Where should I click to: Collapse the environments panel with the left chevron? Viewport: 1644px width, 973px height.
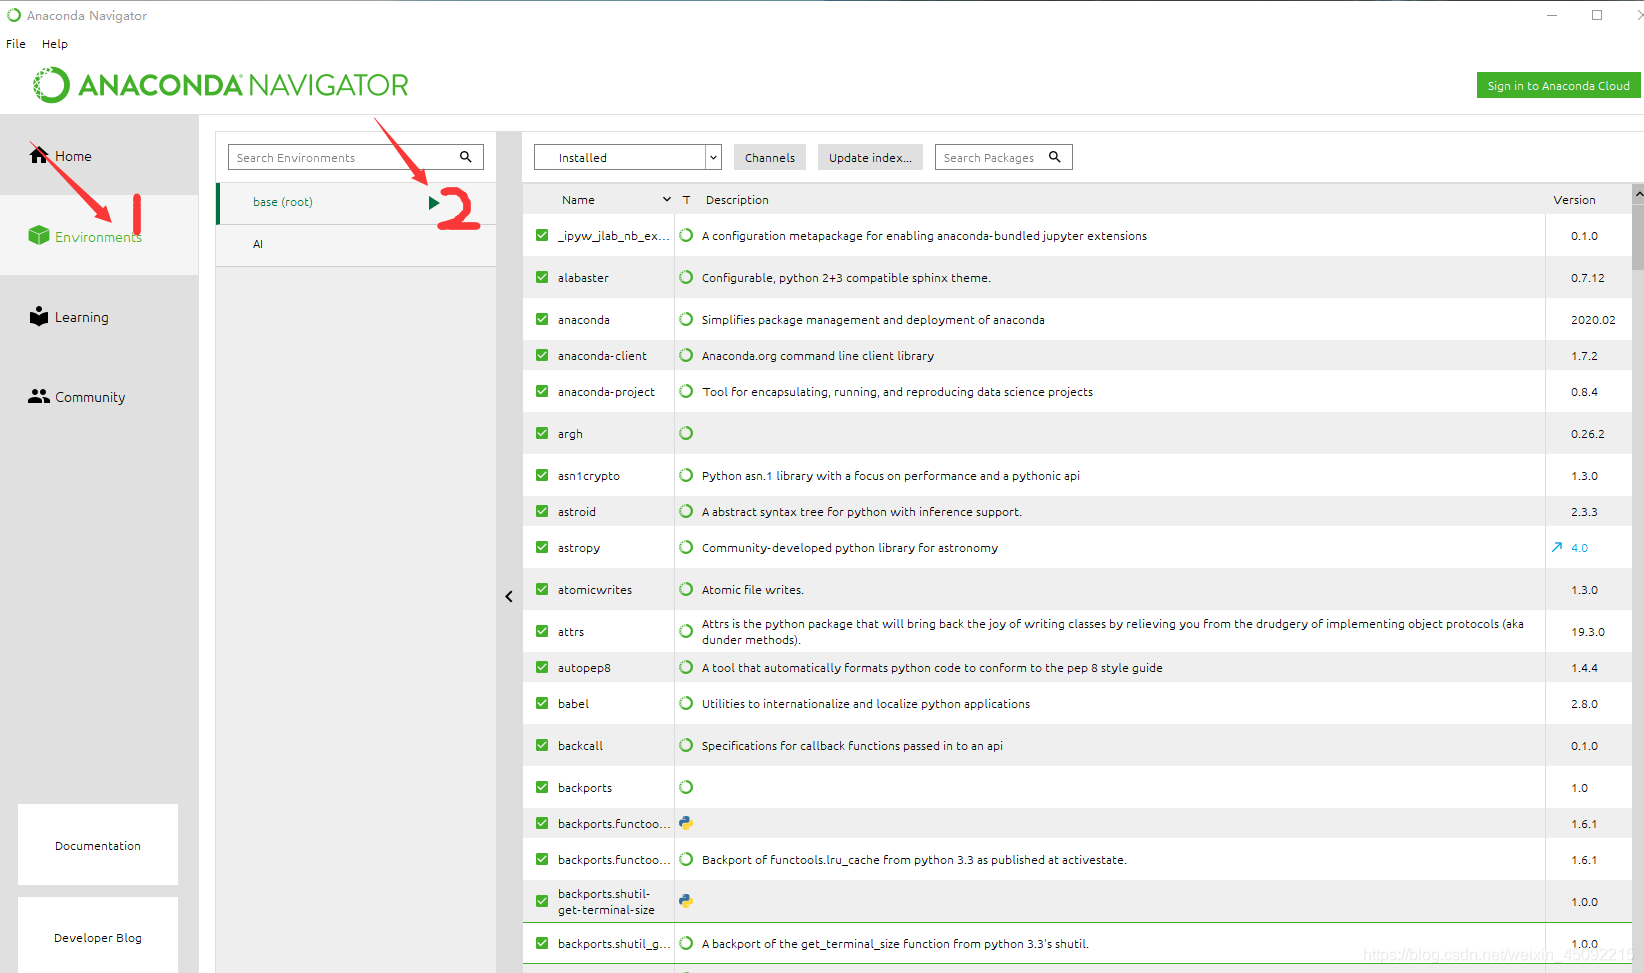click(x=509, y=596)
